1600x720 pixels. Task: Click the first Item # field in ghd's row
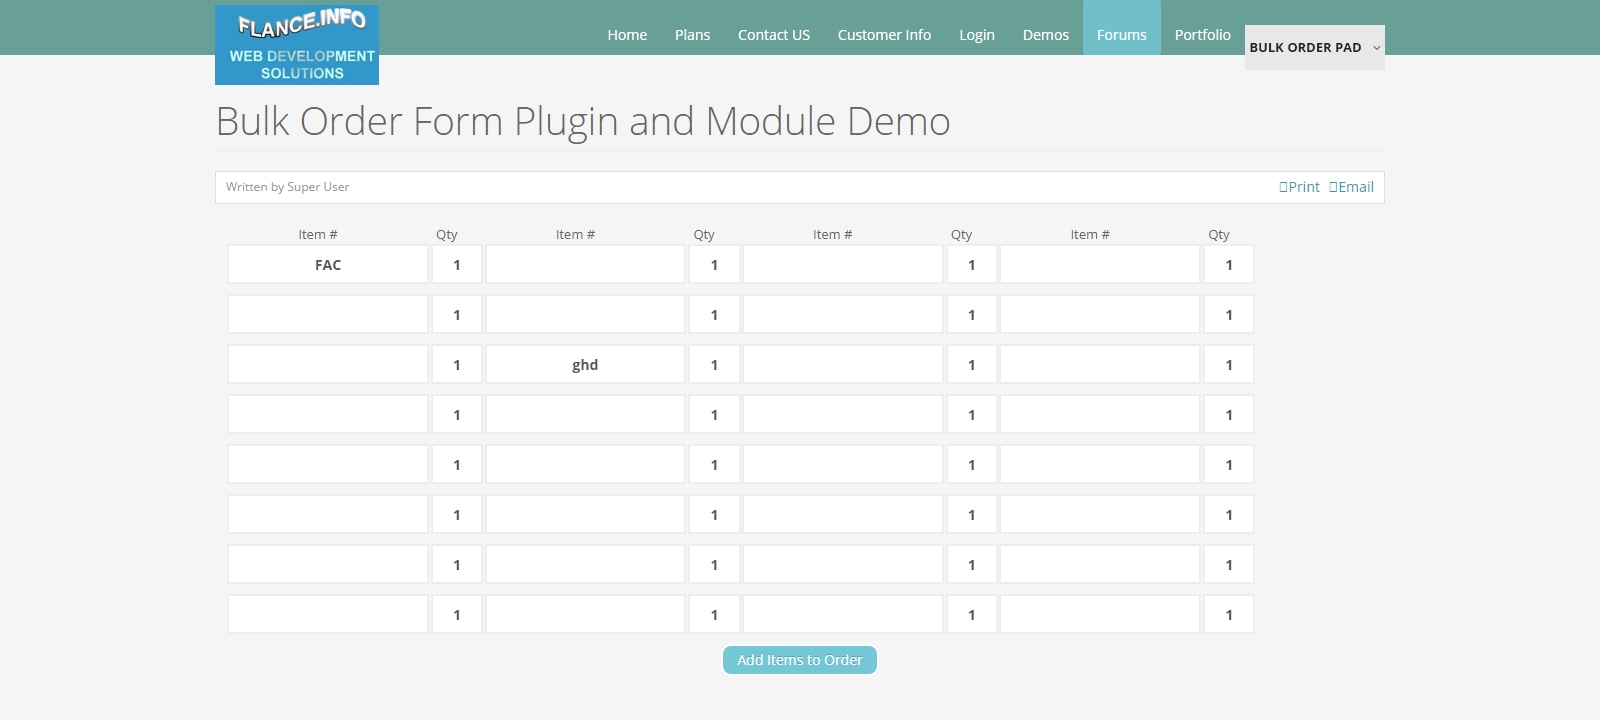[x=328, y=365]
